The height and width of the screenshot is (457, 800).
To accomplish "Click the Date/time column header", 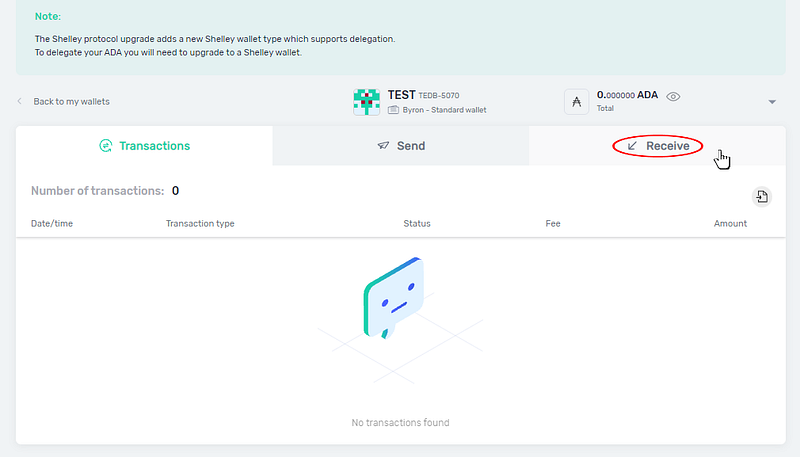I will 52,223.
